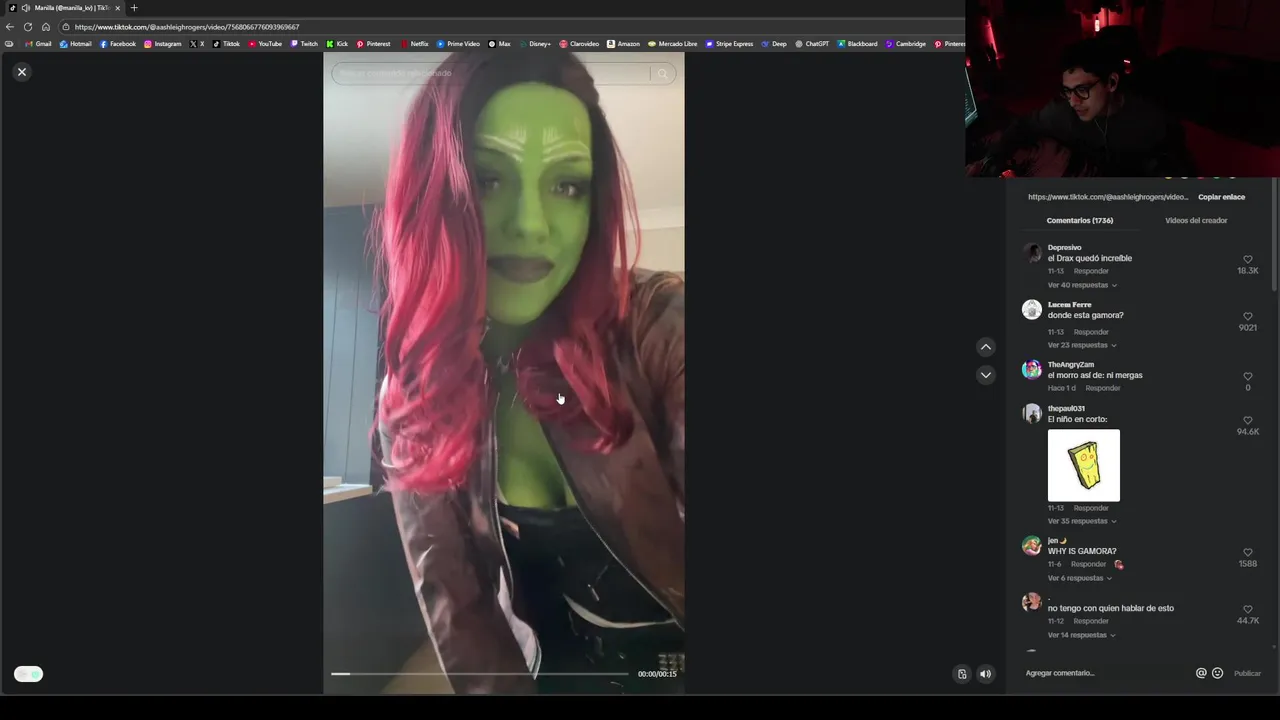Open the ChatGPT bookmark
1280x720 pixels.
tap(812, 44)
